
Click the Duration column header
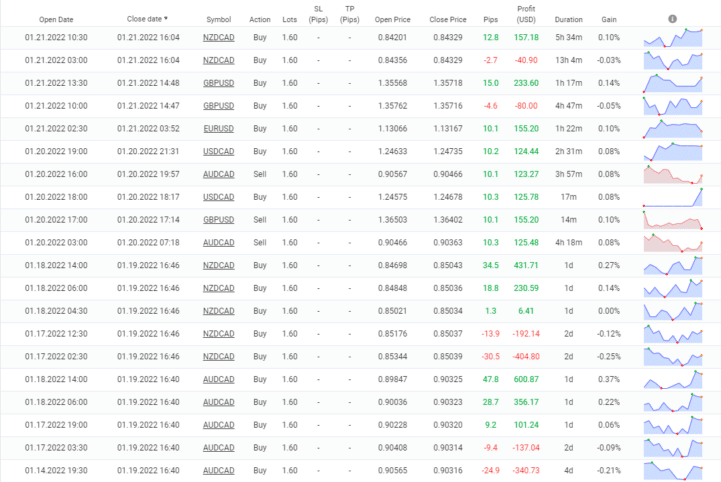click(x=568, y=19)
